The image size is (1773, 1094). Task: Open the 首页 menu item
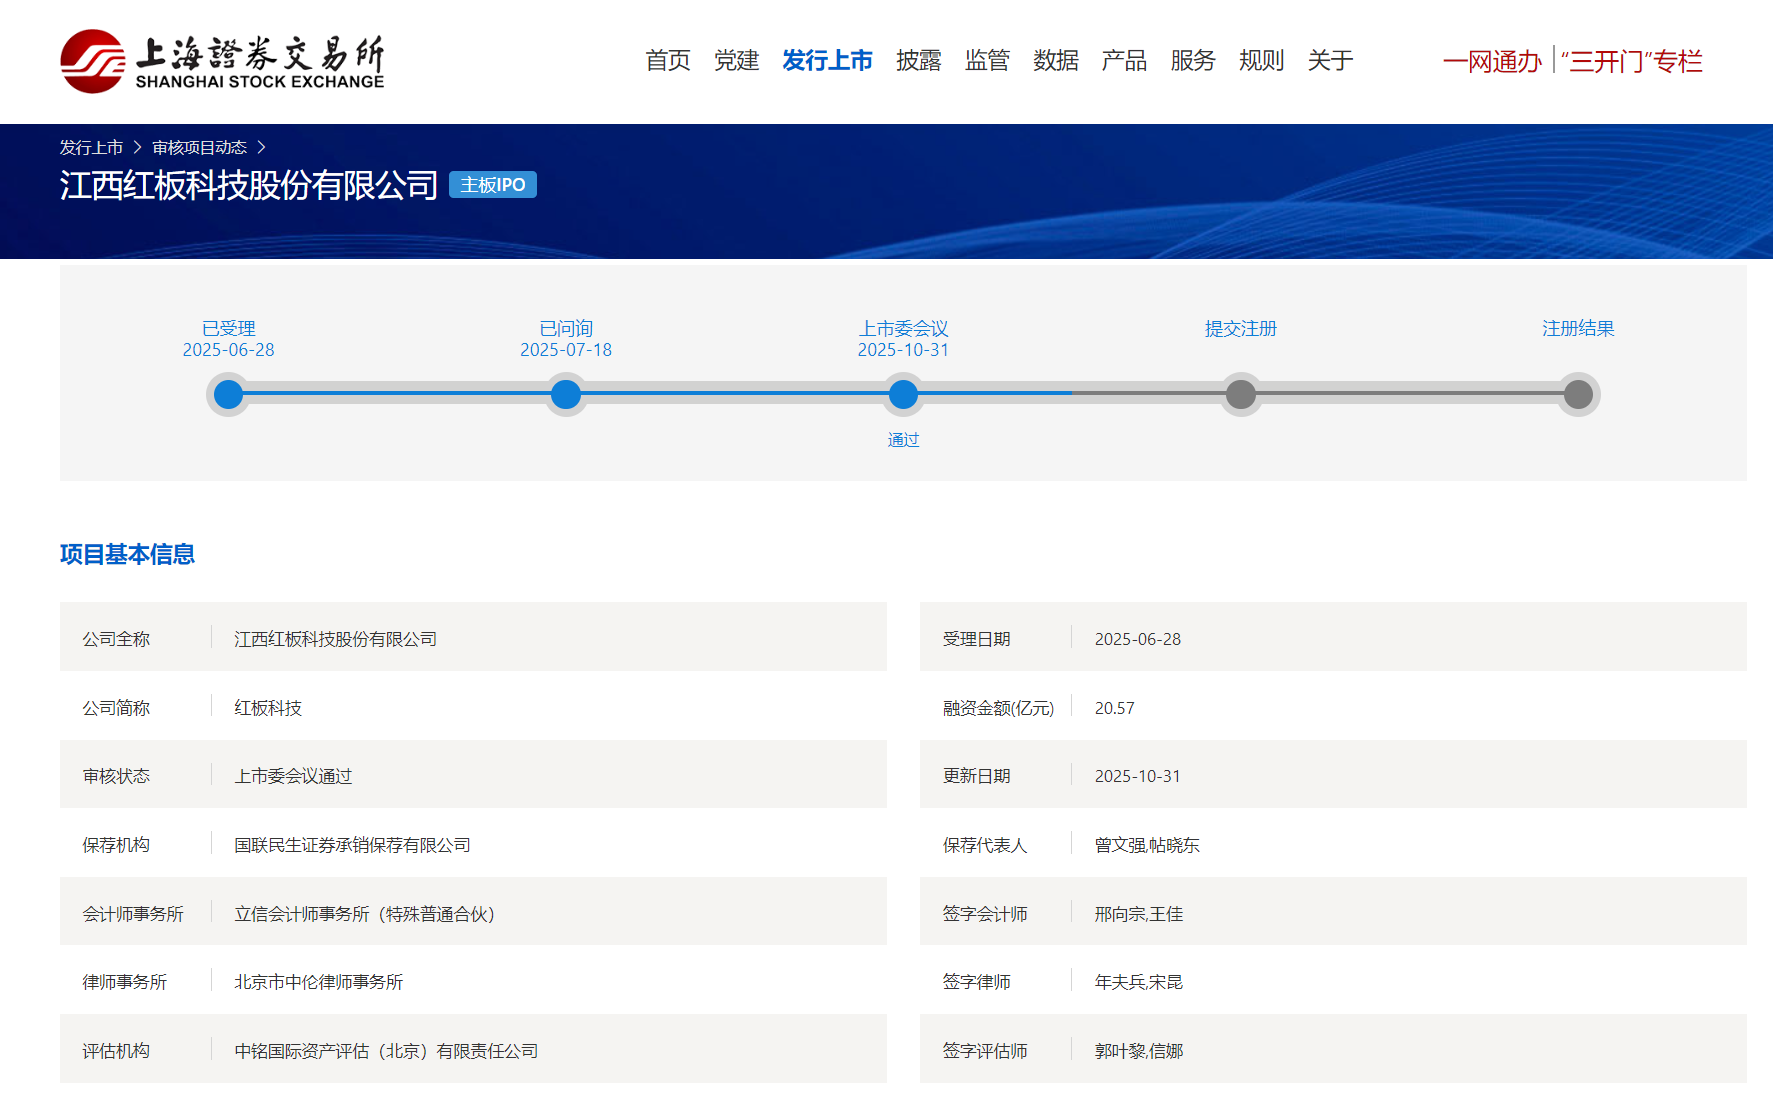click(x=667, y=61)
